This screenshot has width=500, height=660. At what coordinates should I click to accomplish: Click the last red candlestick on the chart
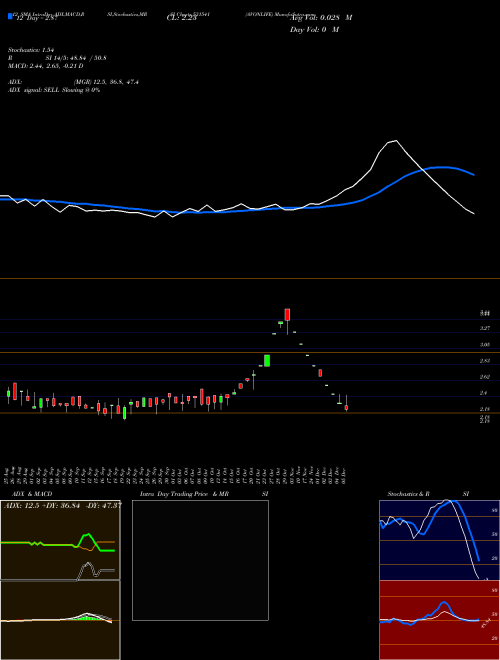pyautogui.click(x=346, y=407)
